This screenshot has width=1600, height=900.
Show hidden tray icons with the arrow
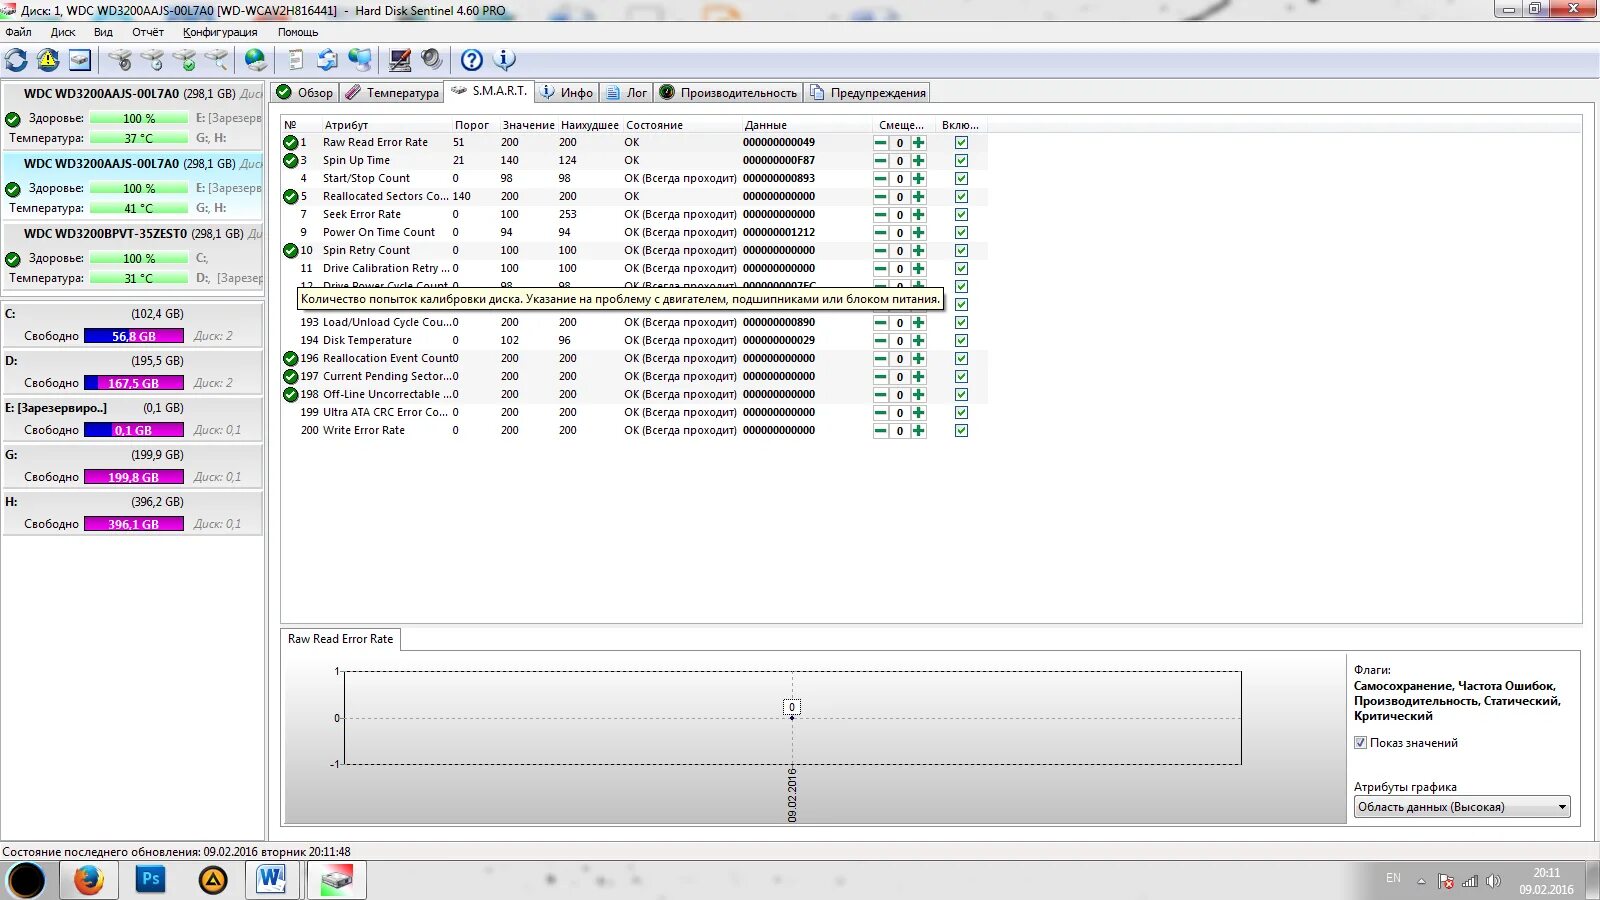(1421, 881)
